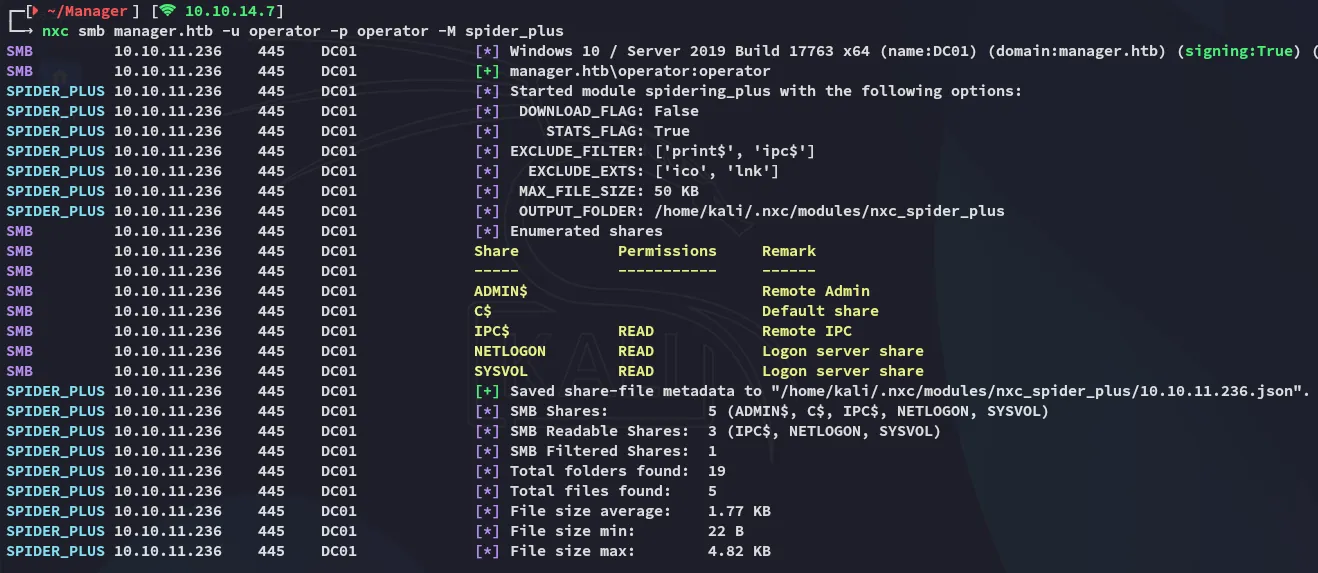1318x573 pixels.
Task: Click the STATS_FLAG: True option line
Action: (x=617, y=131)
